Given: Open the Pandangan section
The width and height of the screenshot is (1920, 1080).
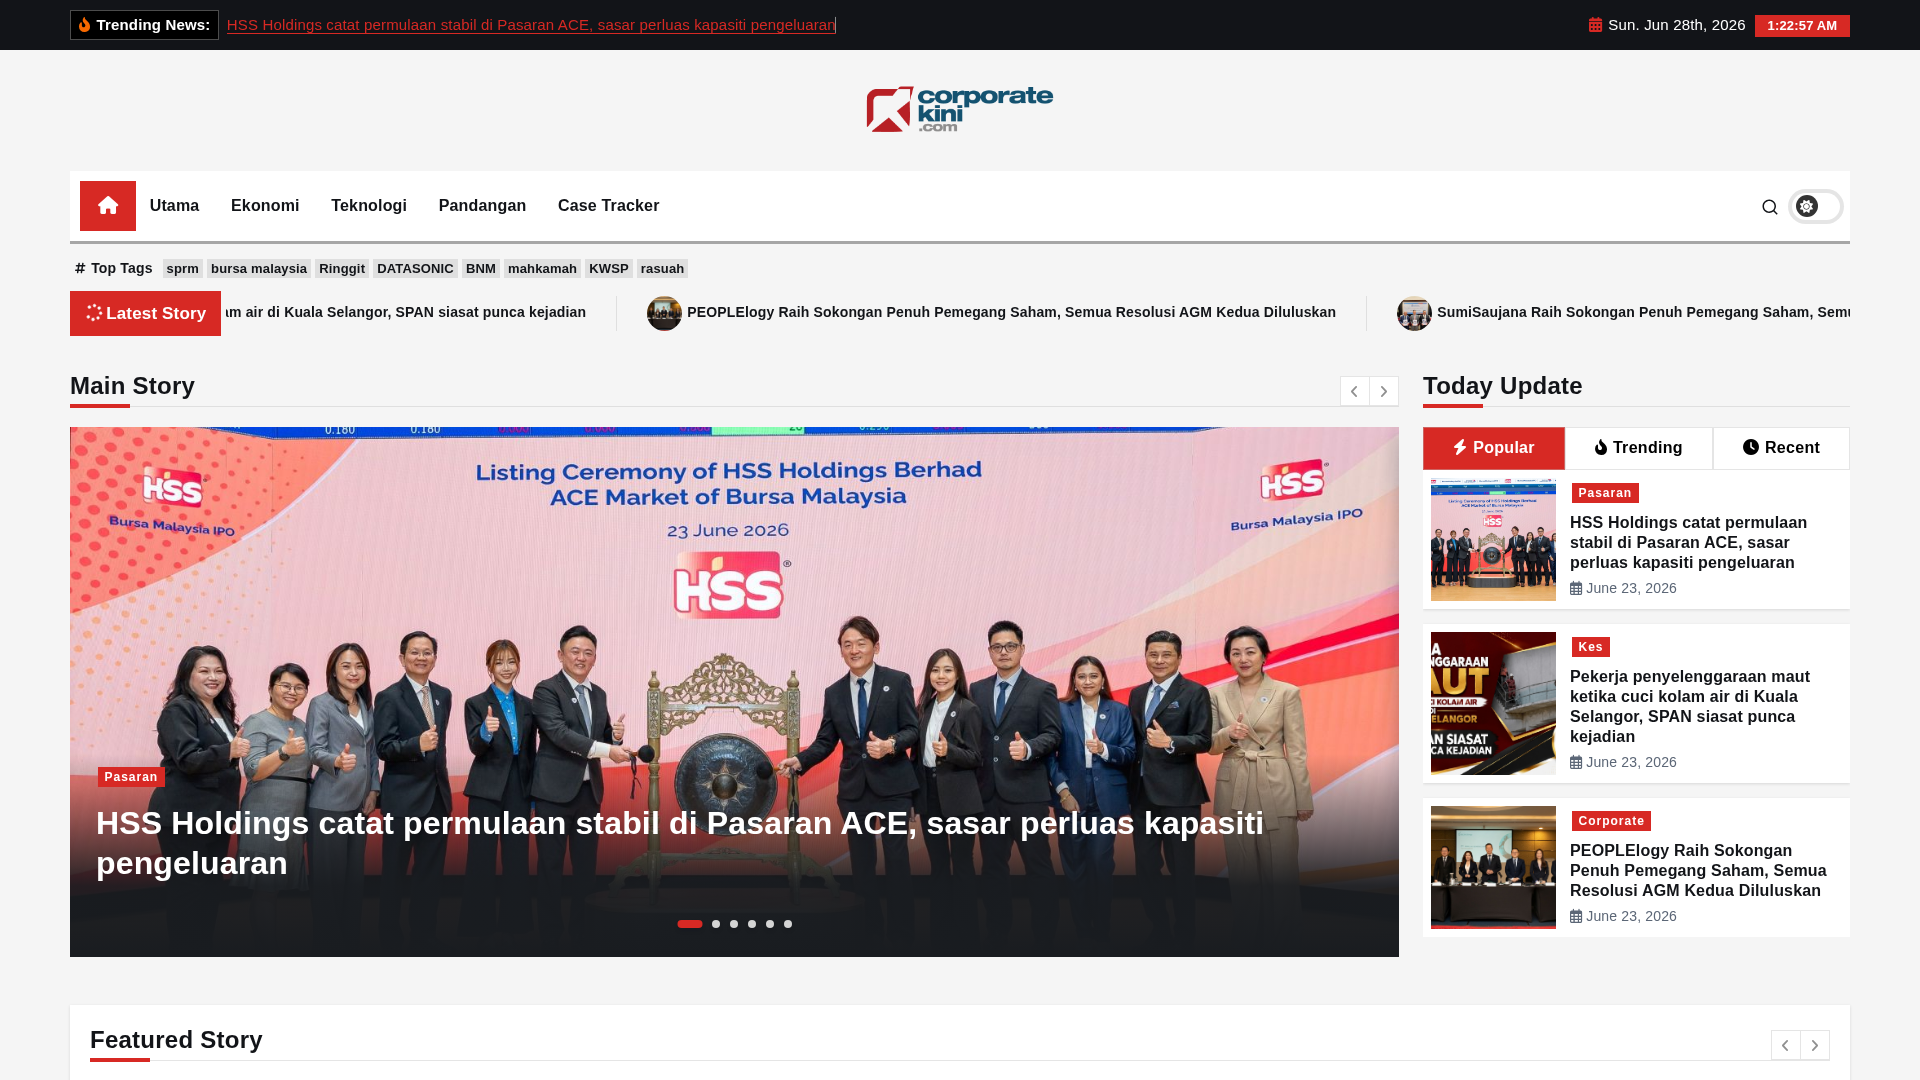Looking at the screenshot, I should point(482,206).
